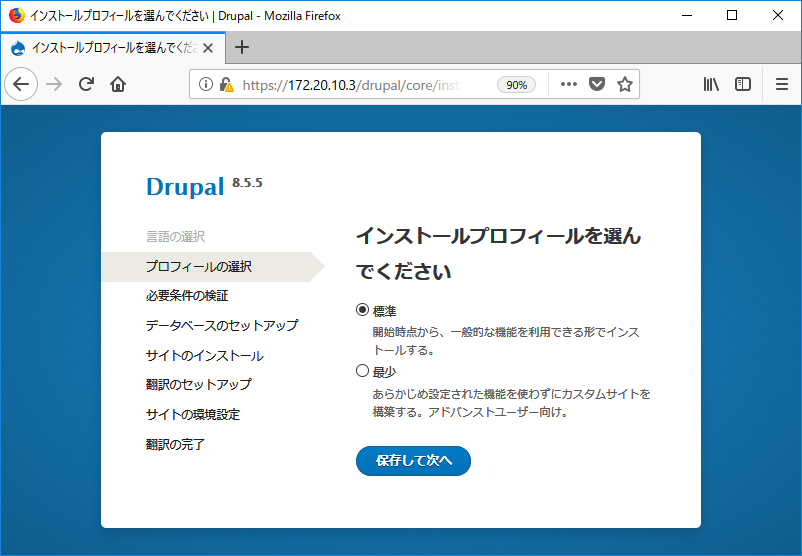Click the 必要条件の検証 step

point(187,296)
